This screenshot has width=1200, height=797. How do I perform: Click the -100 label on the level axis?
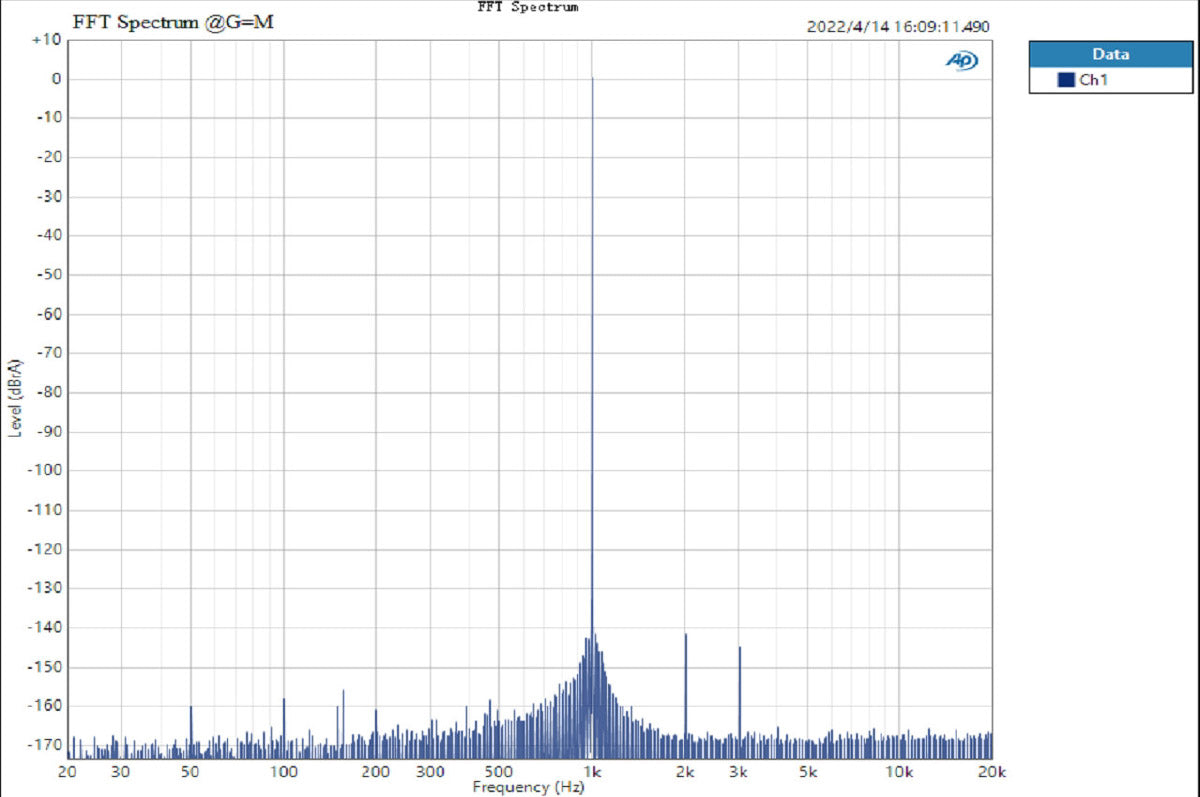tap(47, 471)
